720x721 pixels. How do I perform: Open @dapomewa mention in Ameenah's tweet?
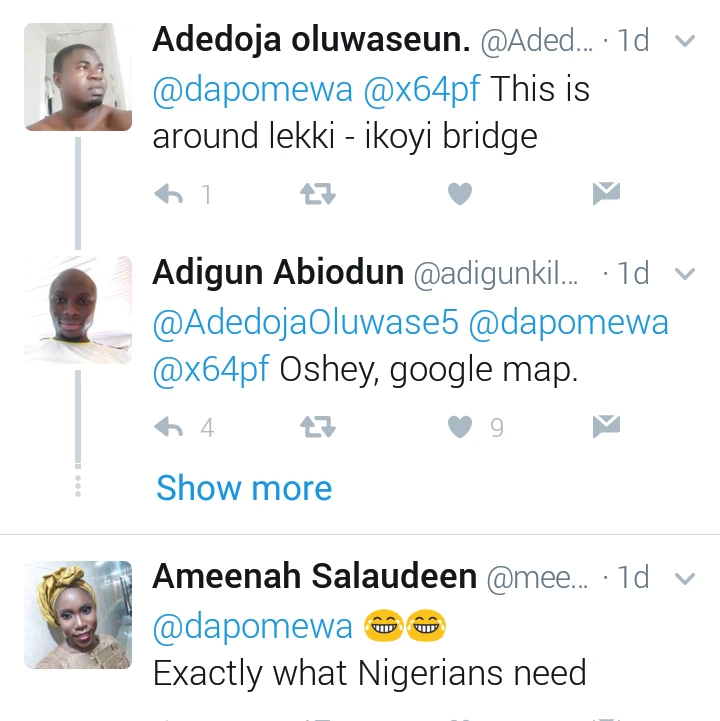(x=253, y=627)
